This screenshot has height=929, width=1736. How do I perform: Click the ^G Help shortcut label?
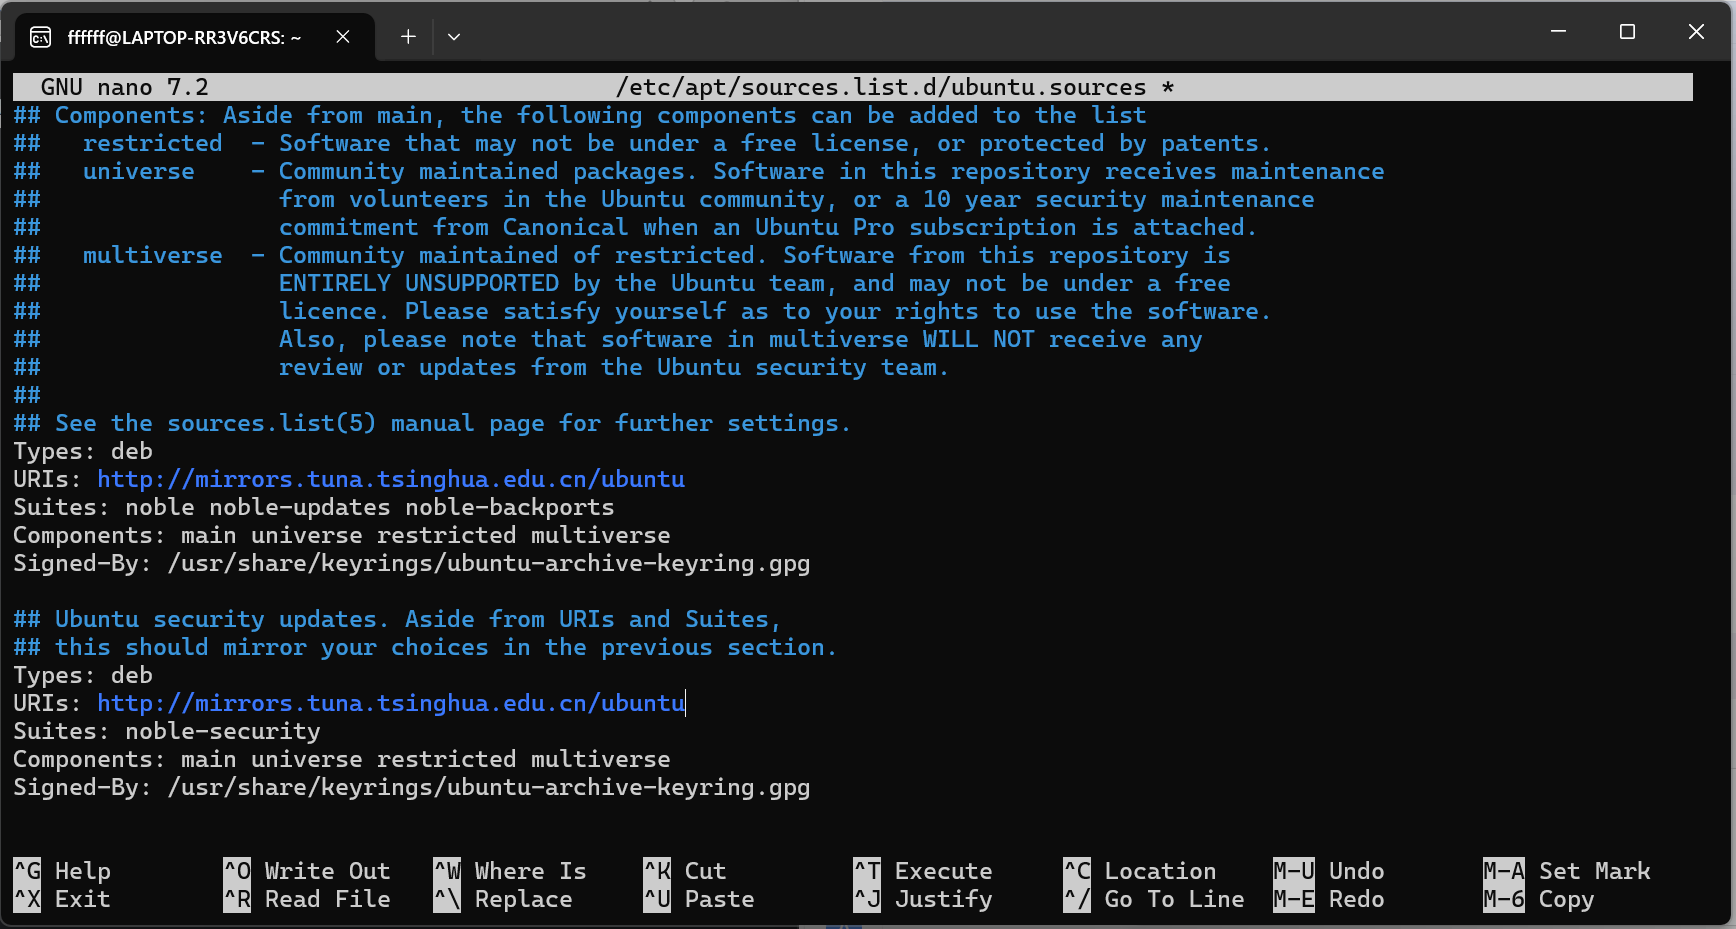62,871
